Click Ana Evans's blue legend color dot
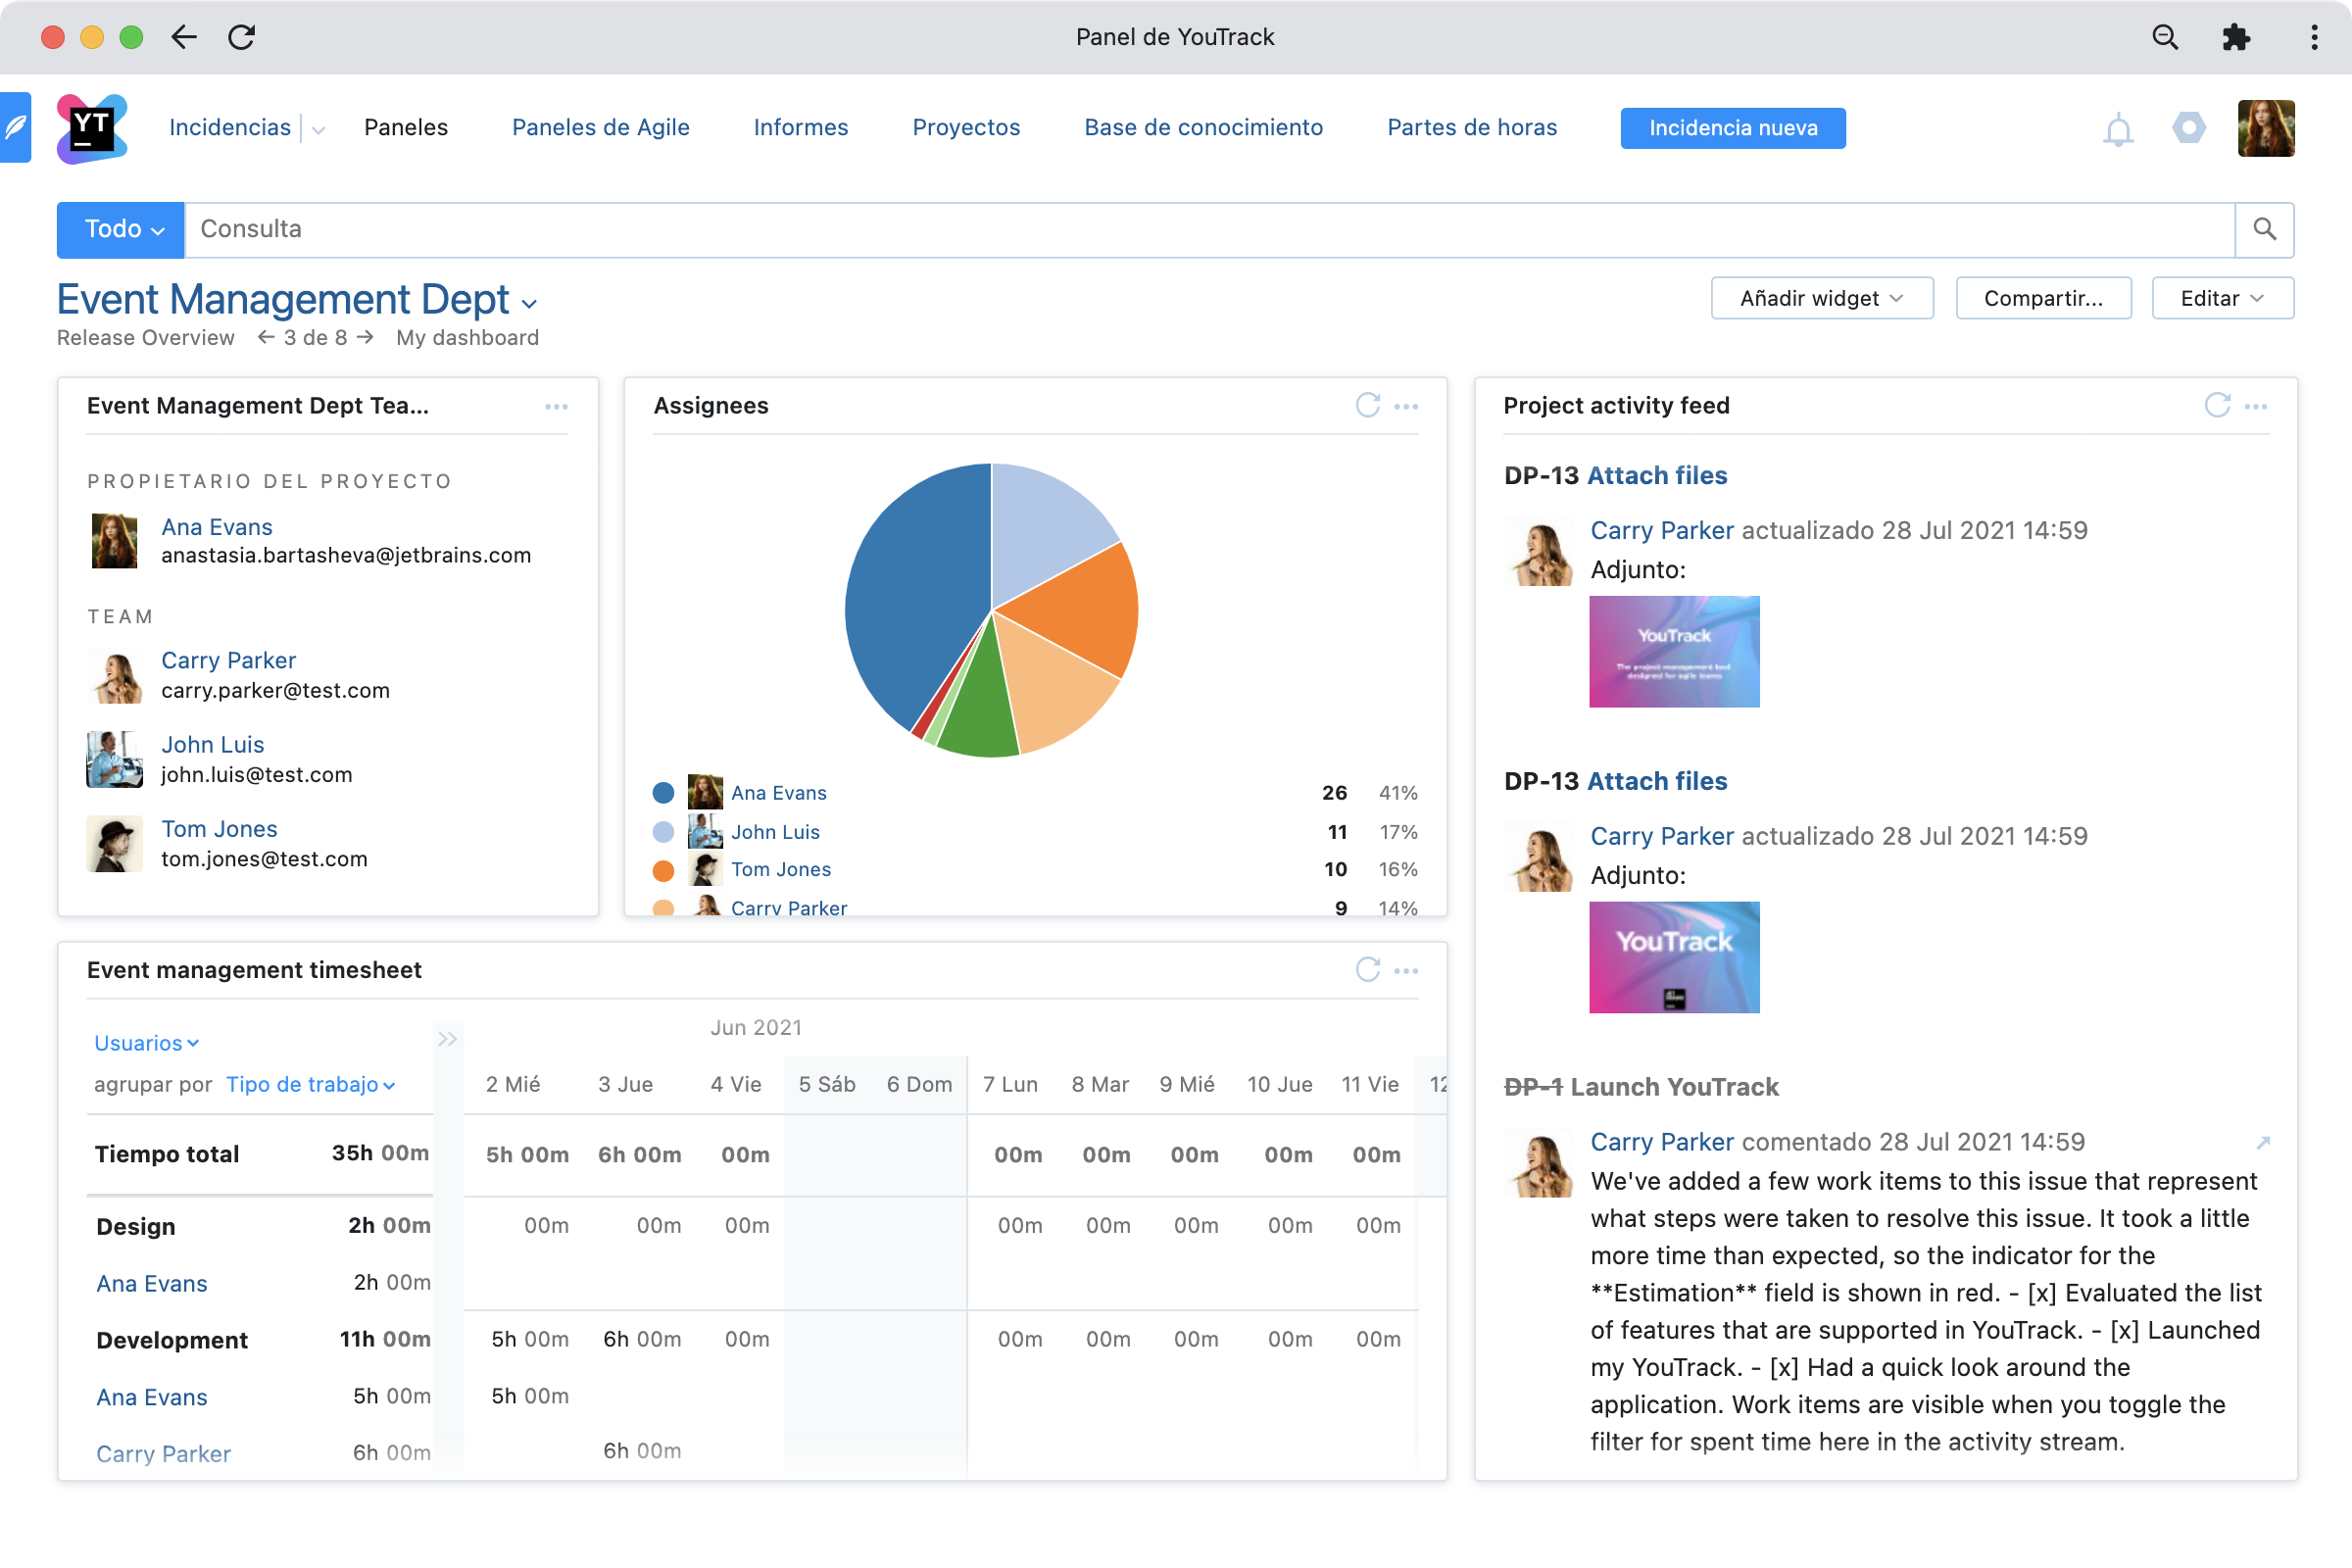The width and height of the screenshot is (2352, 1568). point(663,792)
